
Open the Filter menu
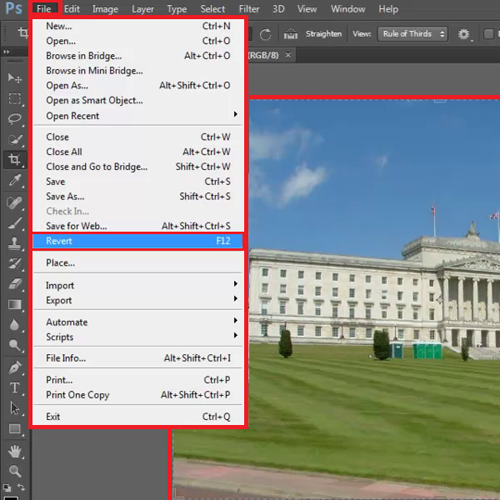(249, 9)
